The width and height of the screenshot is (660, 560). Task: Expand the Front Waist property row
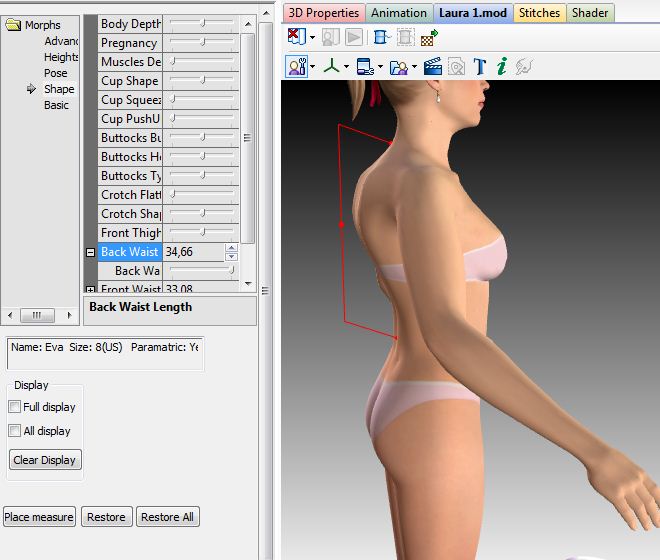(x=90, y=290)
